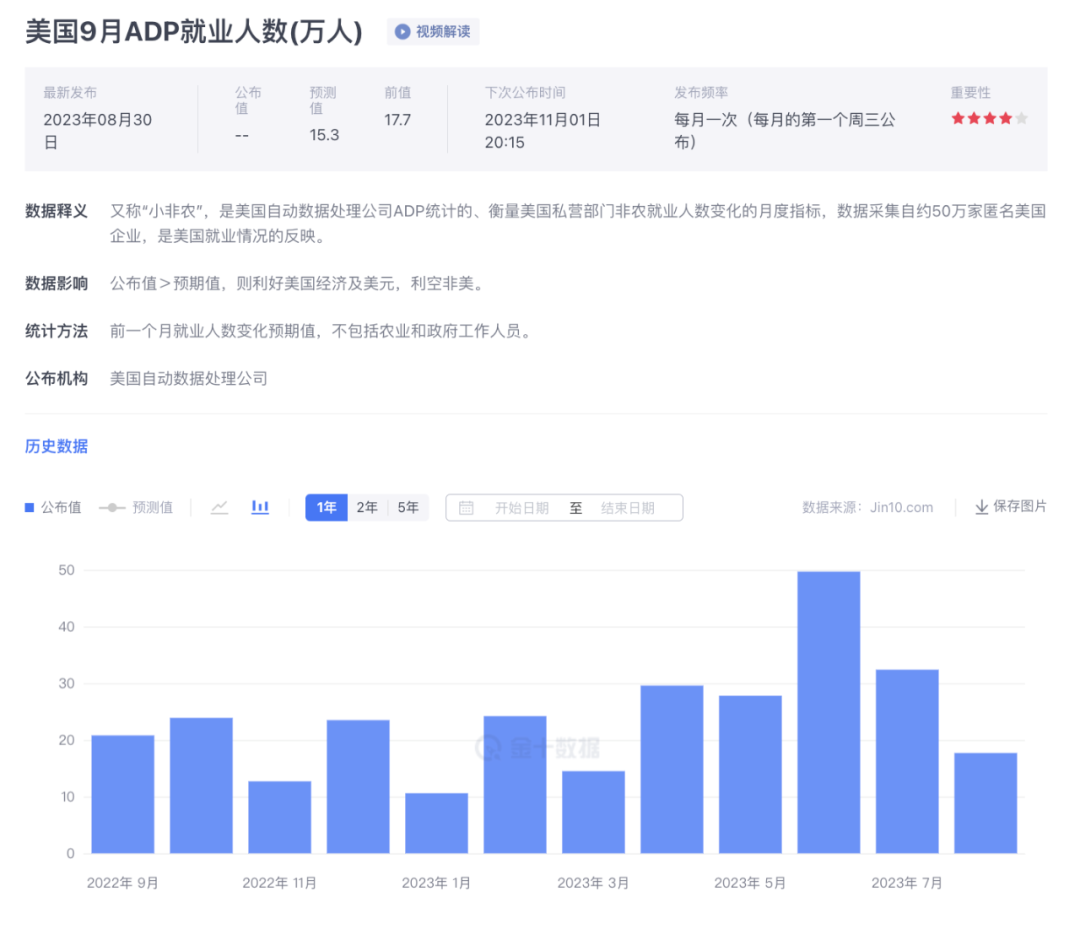This screenshot has height=929, width=1080.
Task: Click the y-axis label 50
Action: (x=67, y=570)
